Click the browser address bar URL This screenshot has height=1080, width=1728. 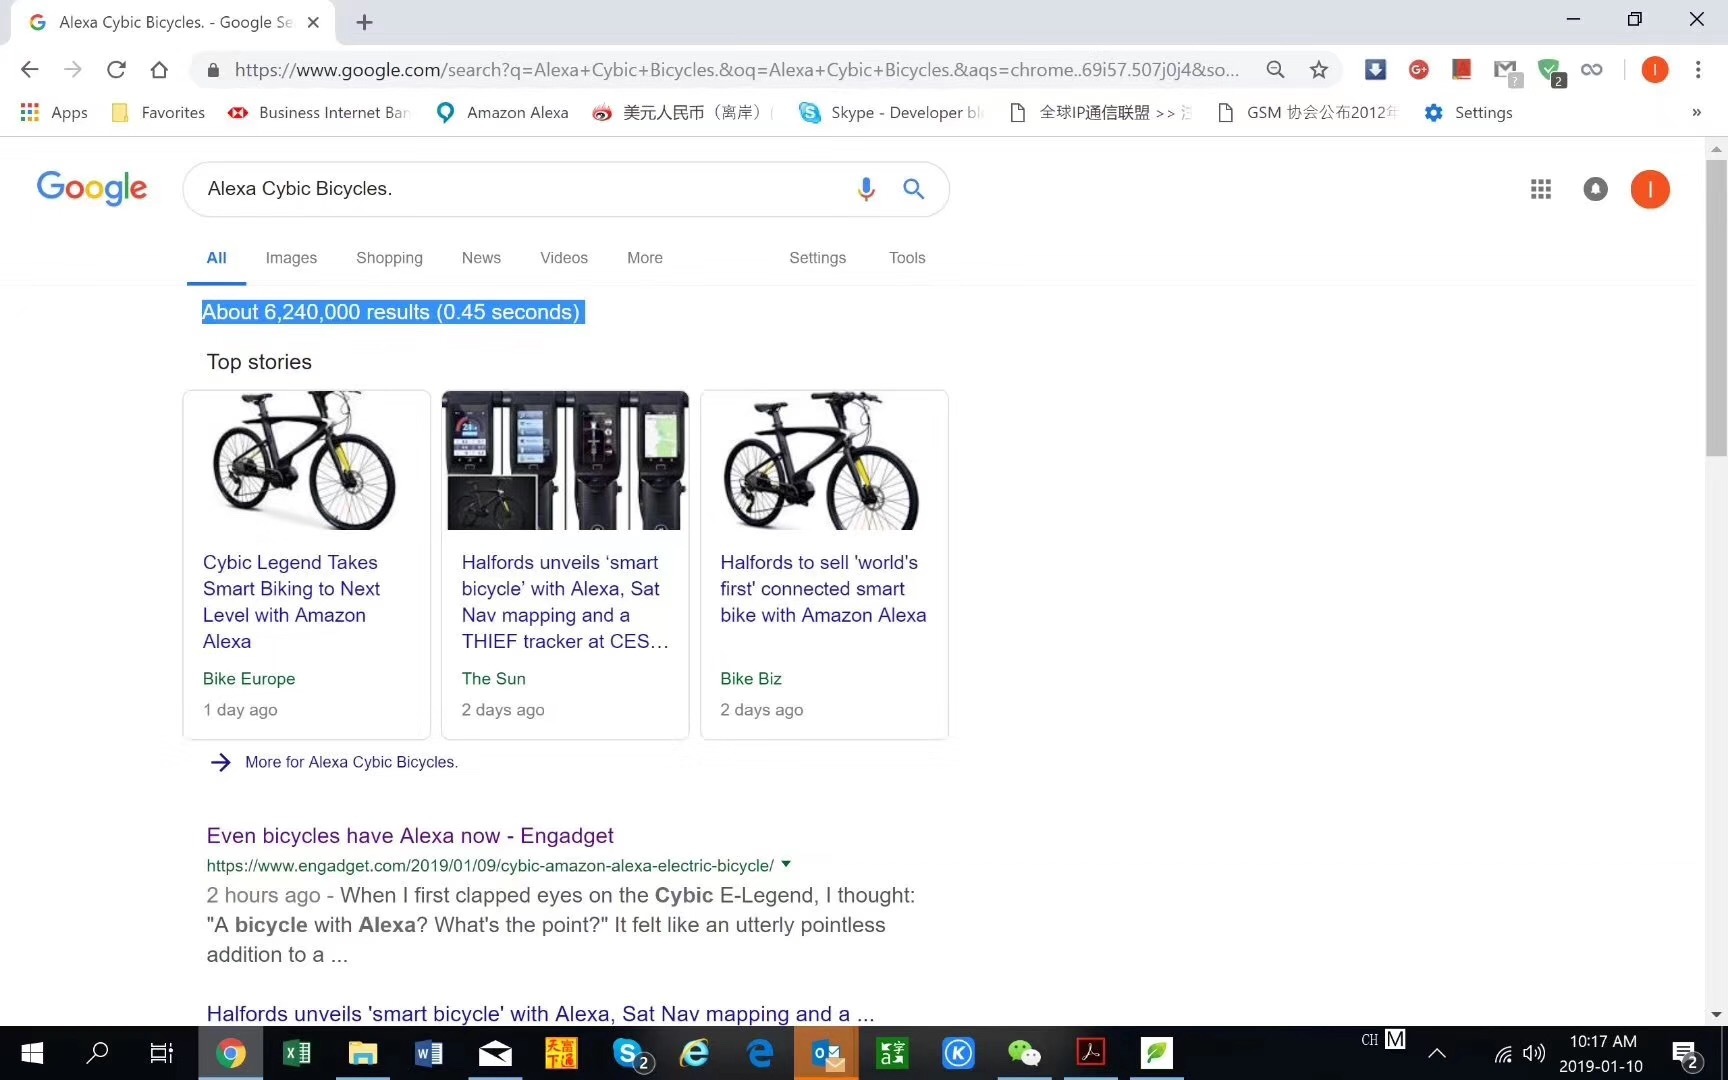click(x=736, y=70)
